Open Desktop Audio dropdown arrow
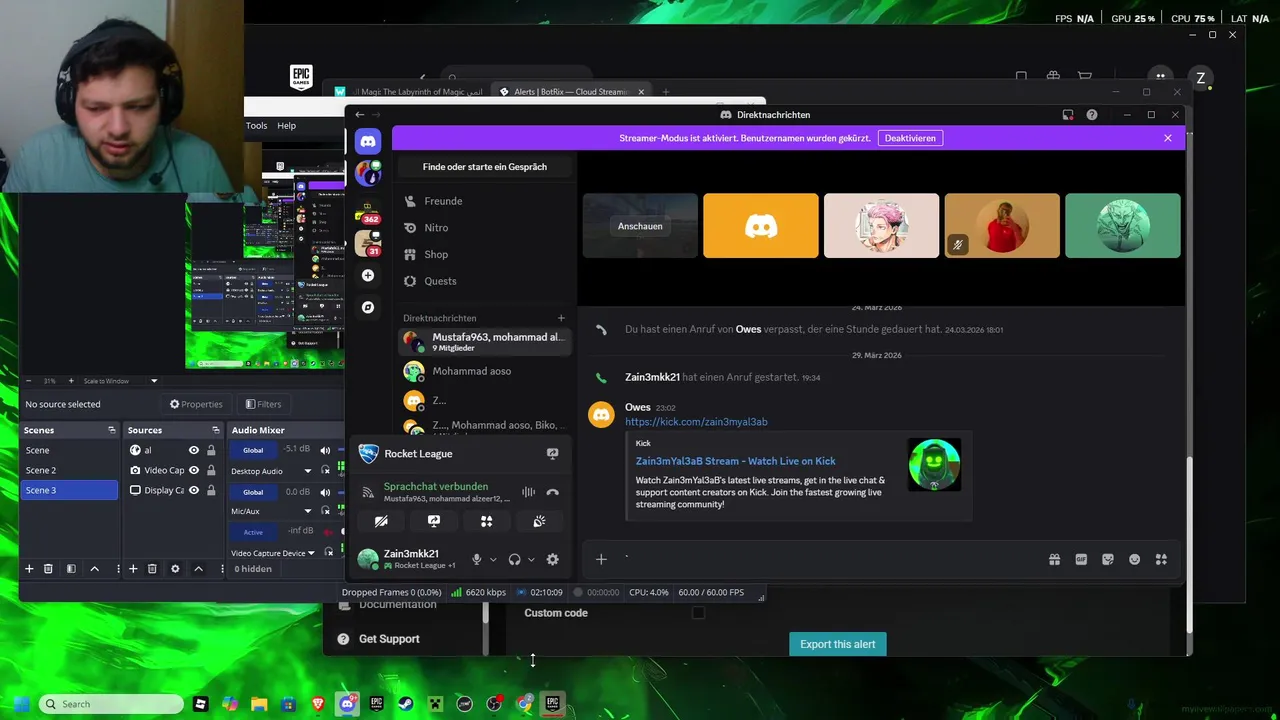Viewport: 1280px width, 720px height. pos(308,471)
